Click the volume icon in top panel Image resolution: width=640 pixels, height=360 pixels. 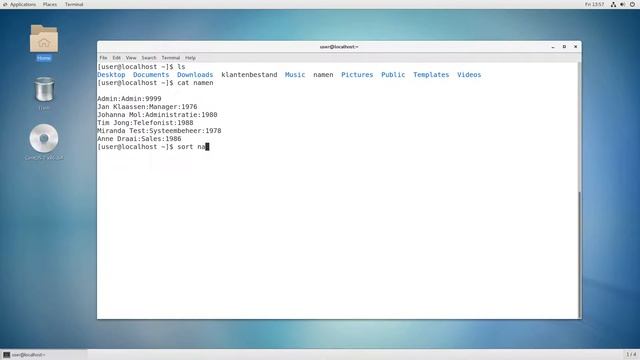622,4
